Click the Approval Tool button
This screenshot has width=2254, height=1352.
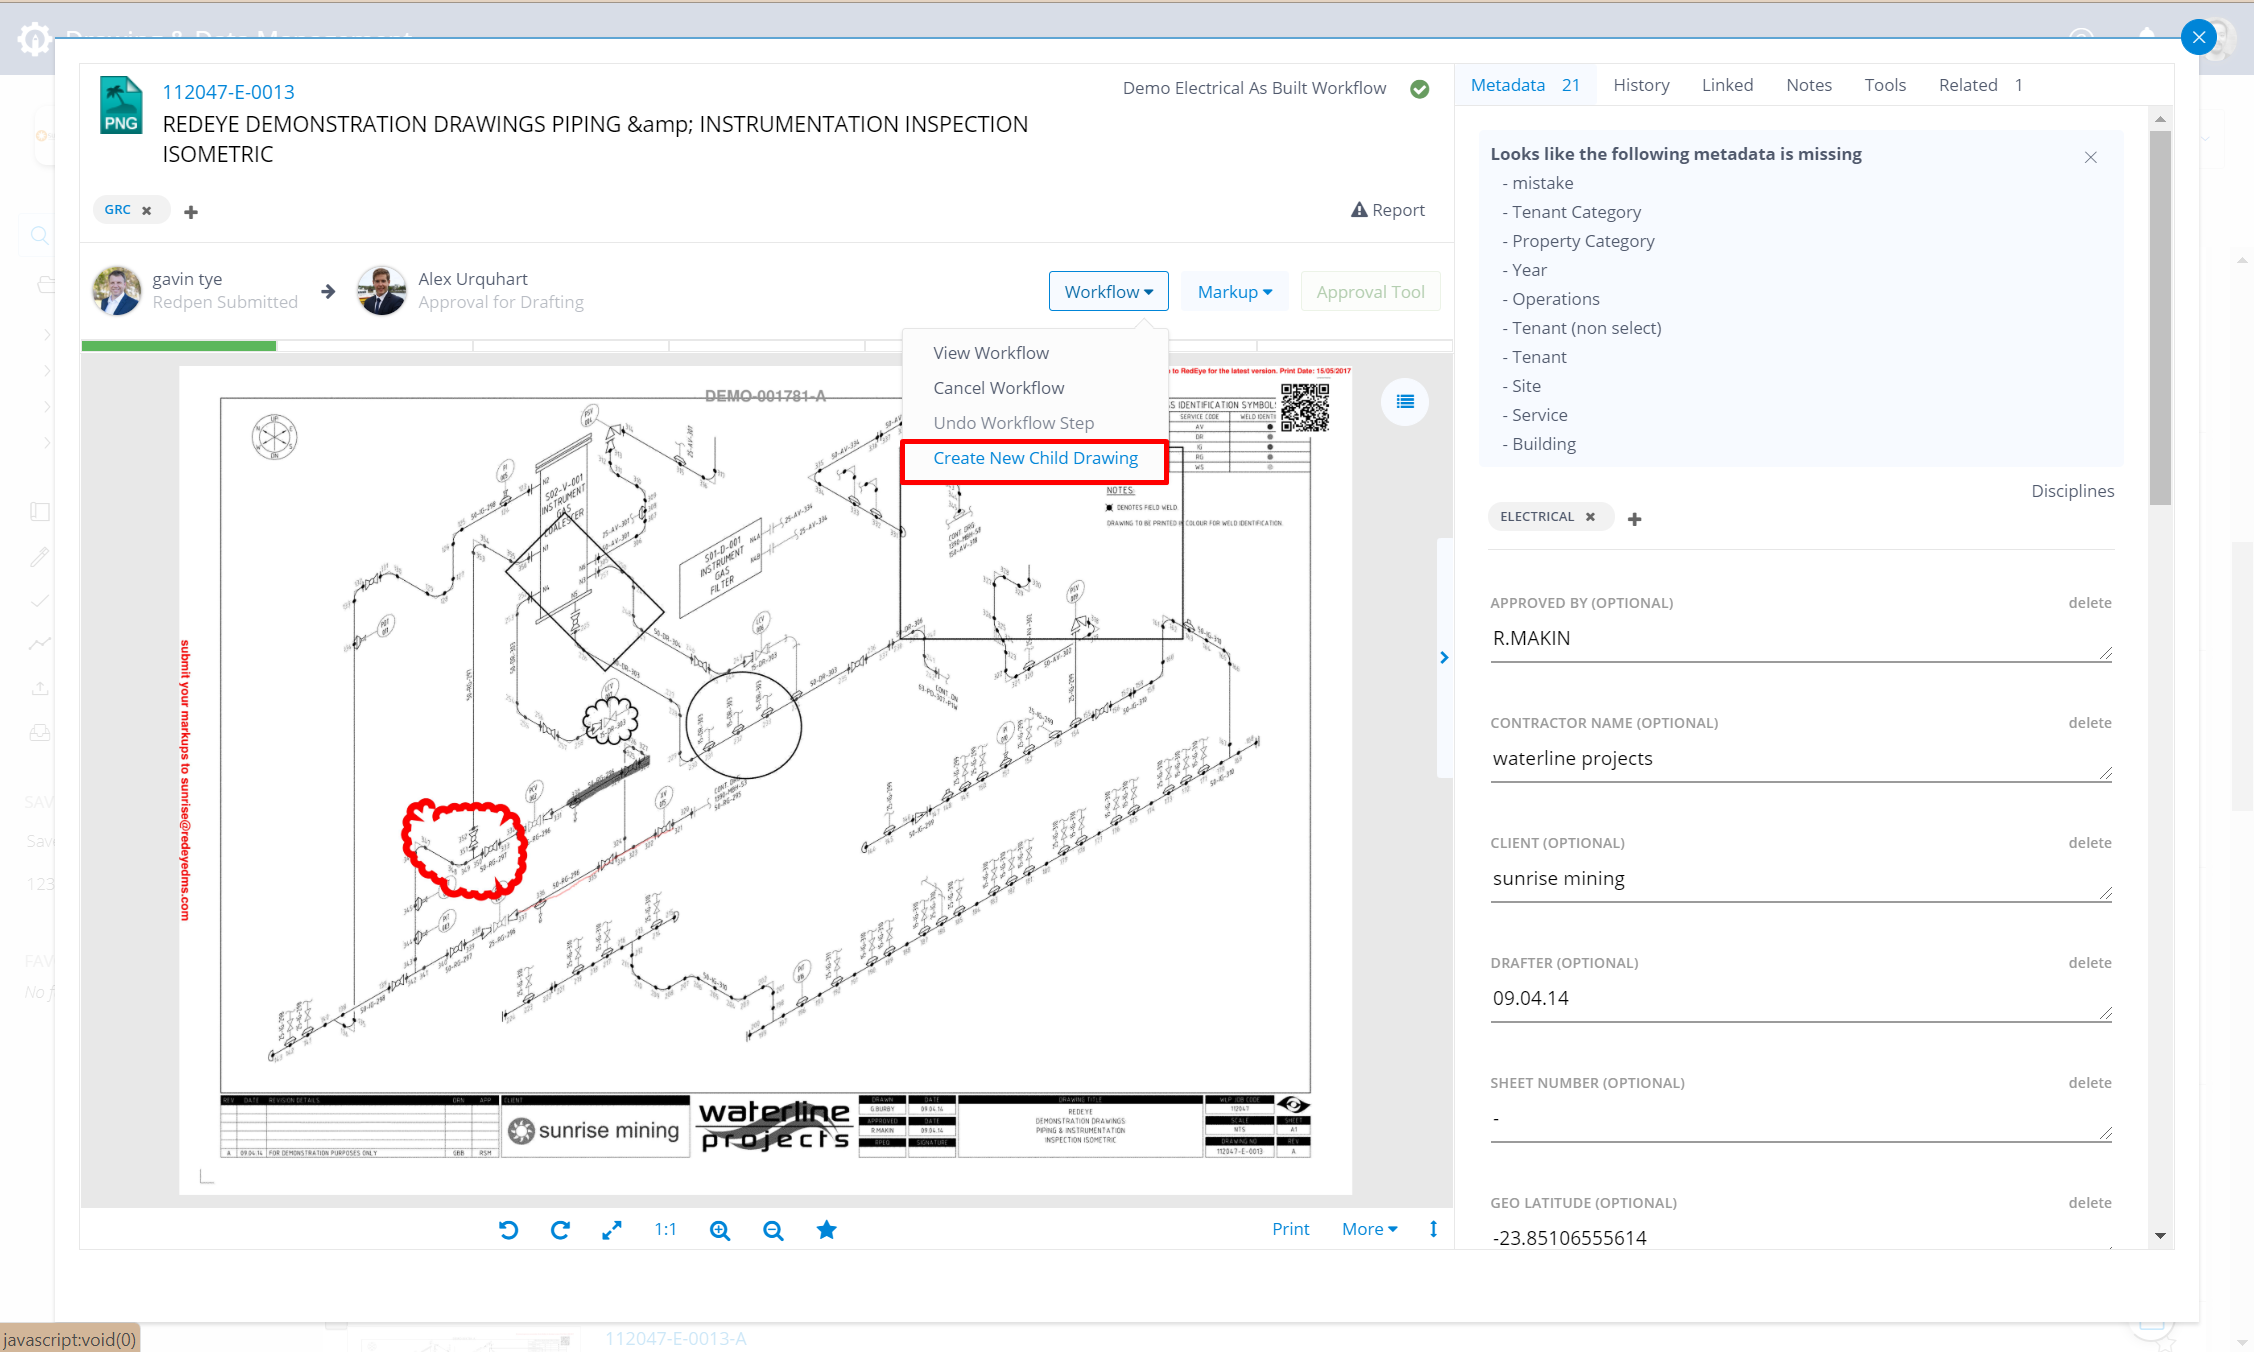(x=1370, y=291)
